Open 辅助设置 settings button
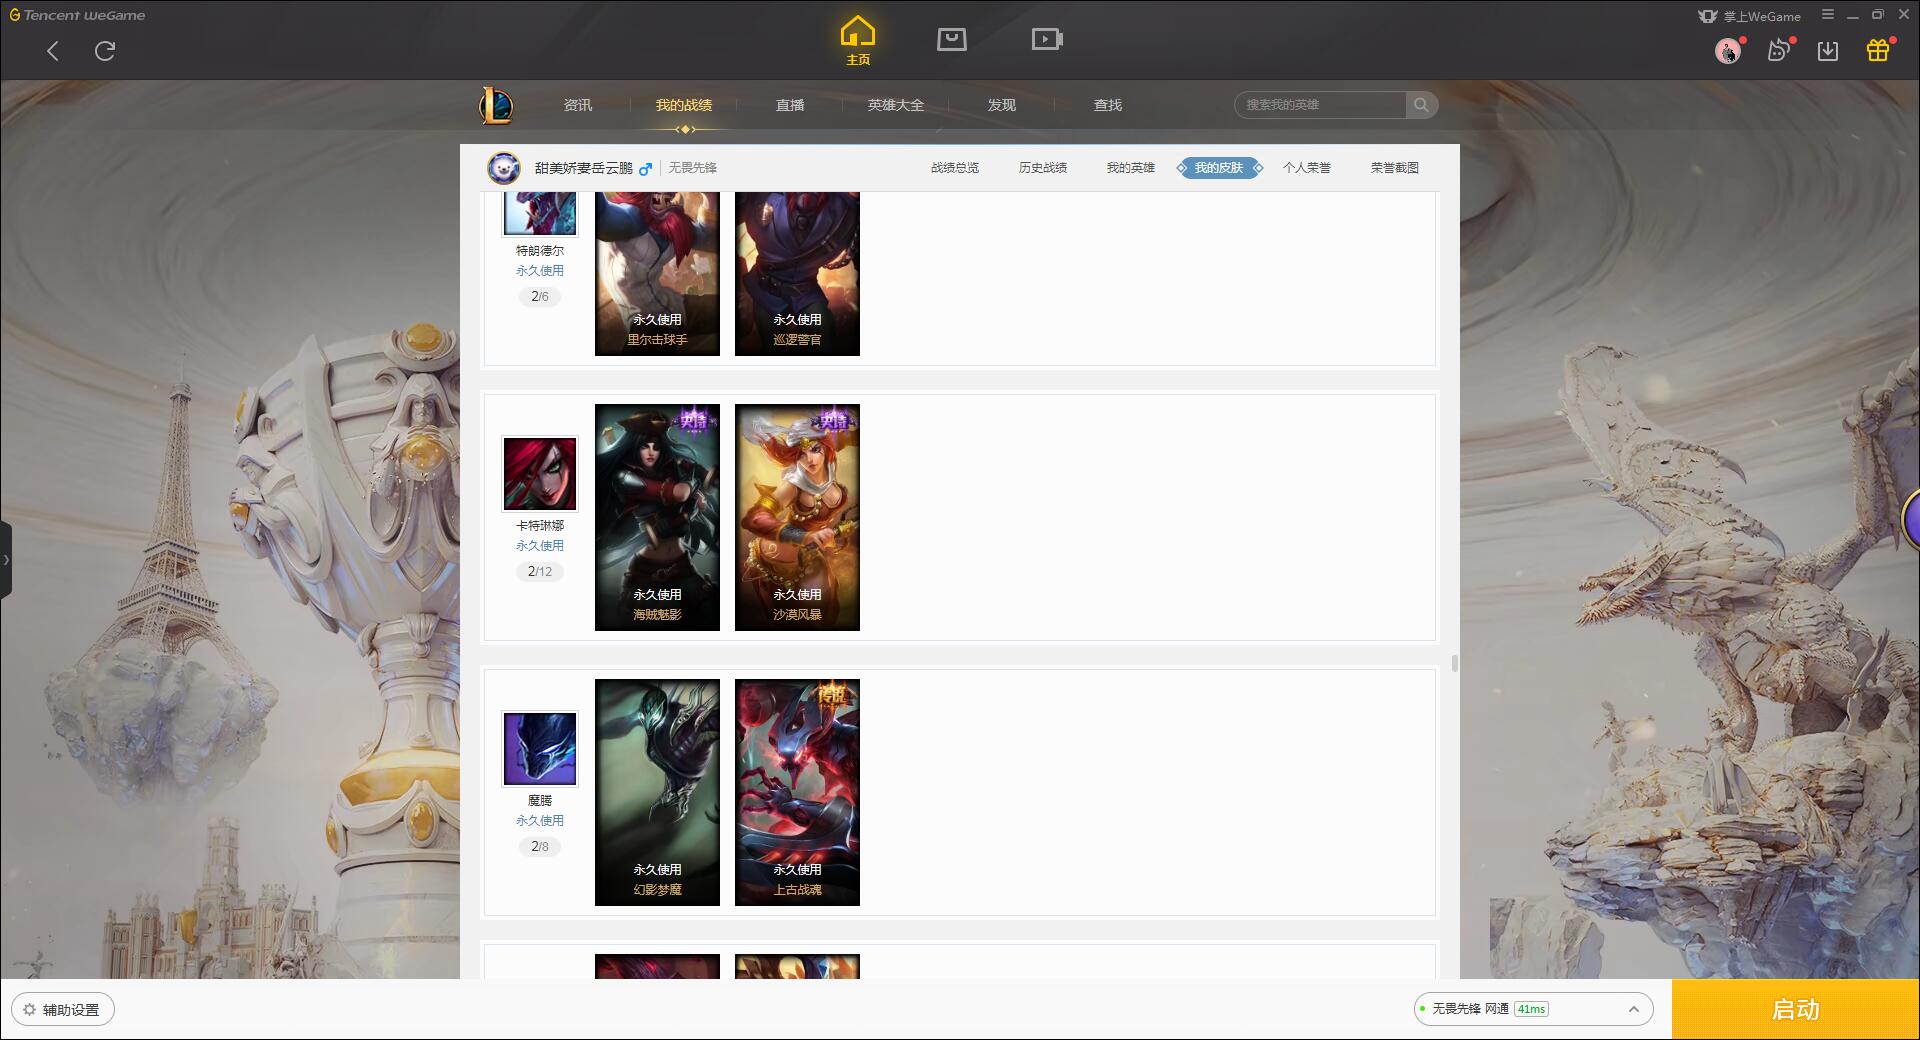This screenshot has width=1920, height=1040. click(62, 1010)
